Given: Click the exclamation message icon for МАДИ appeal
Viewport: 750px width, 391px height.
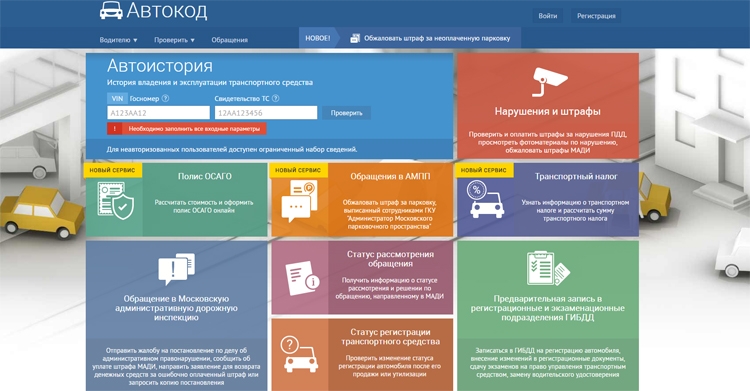Looking at the screenshot, I should click(x=176, y=269).
